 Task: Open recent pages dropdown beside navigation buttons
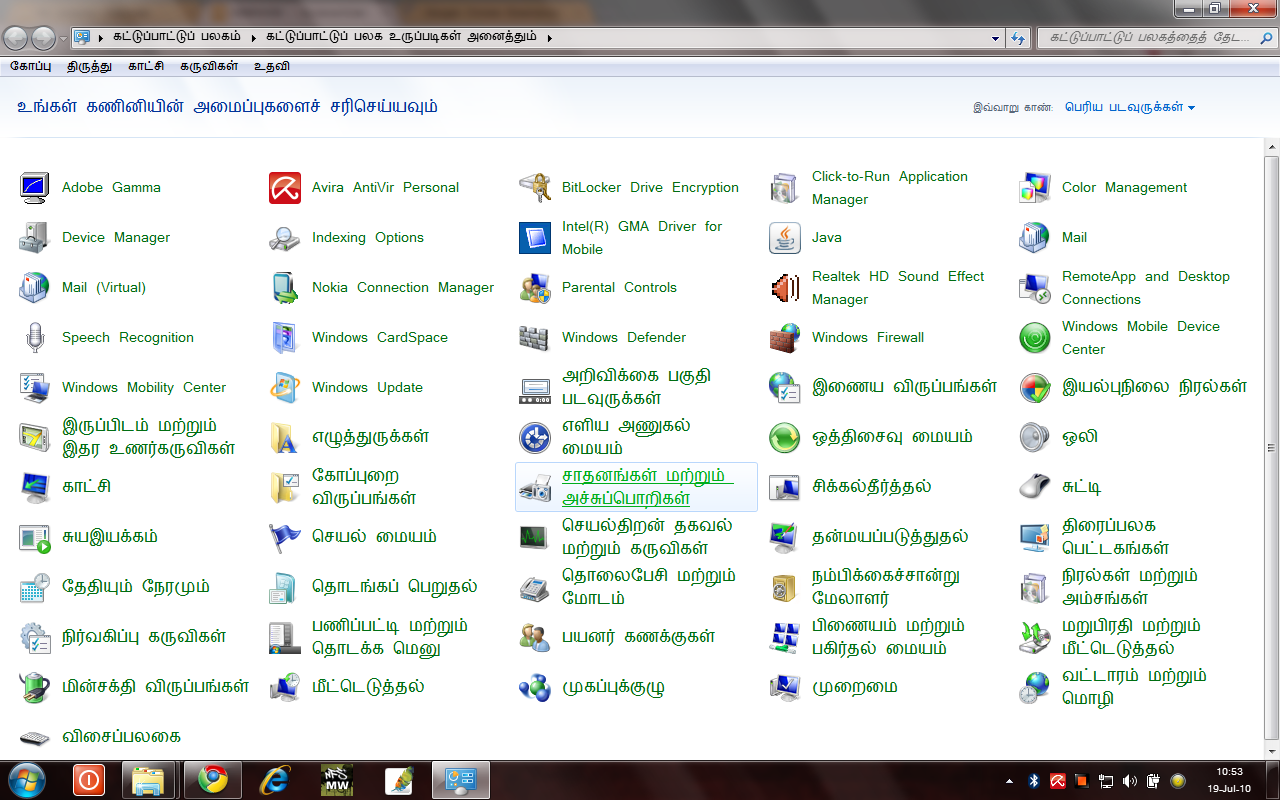tap(63, 39)
